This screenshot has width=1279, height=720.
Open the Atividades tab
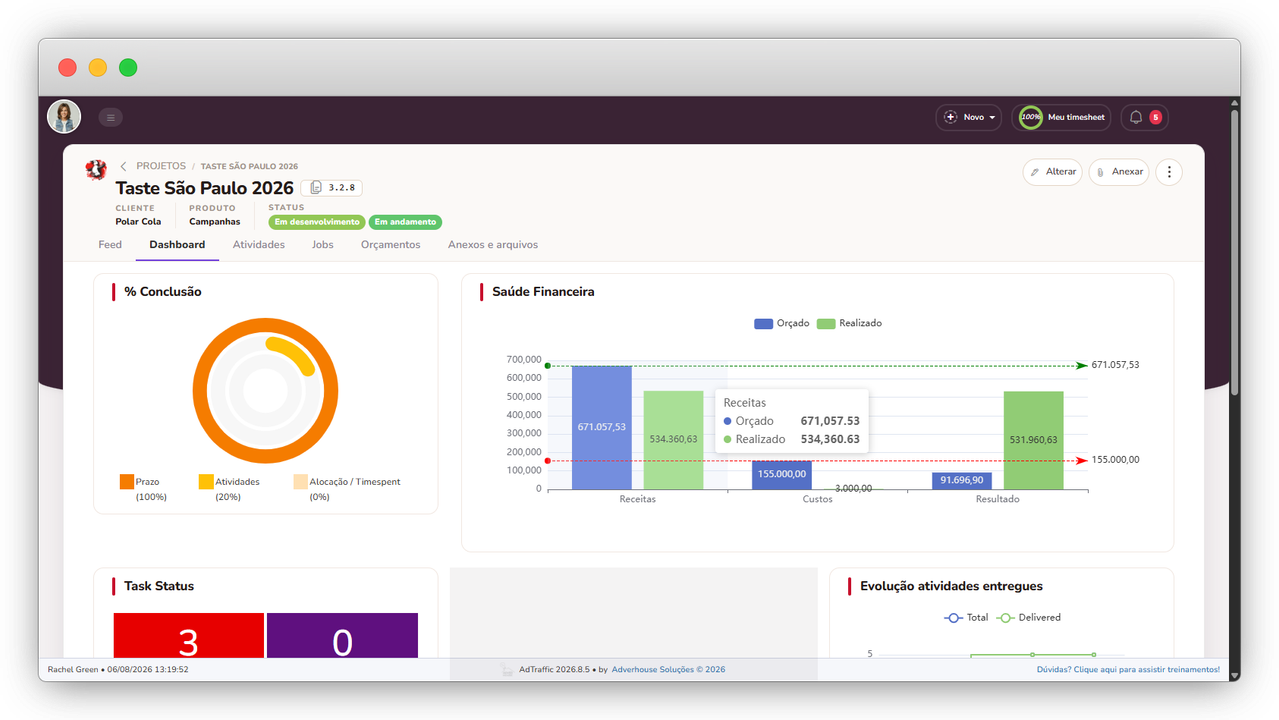[259, 245]
